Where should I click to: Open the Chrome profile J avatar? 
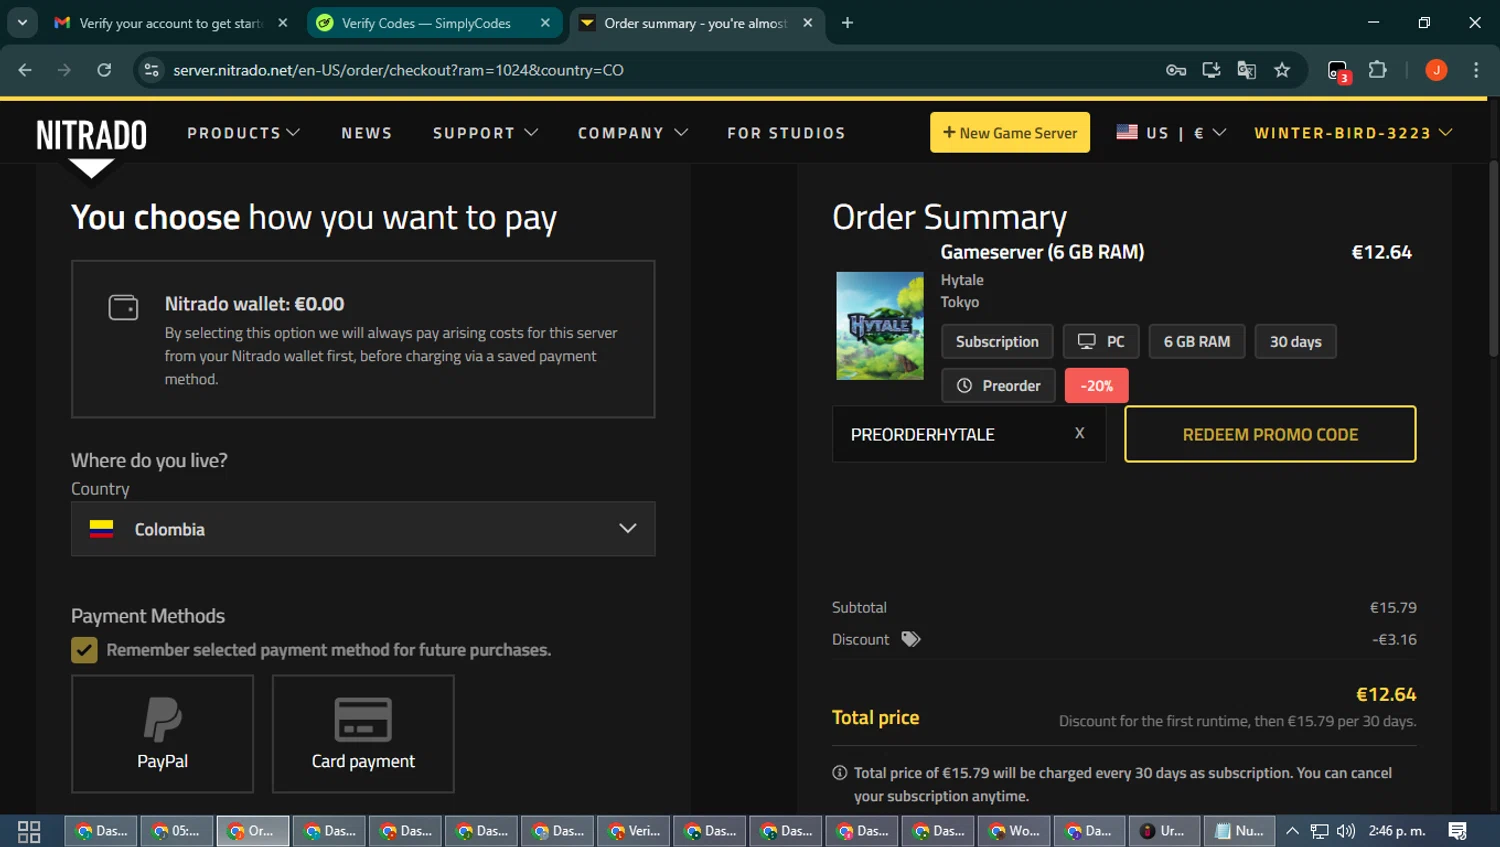click(1436, 70)
